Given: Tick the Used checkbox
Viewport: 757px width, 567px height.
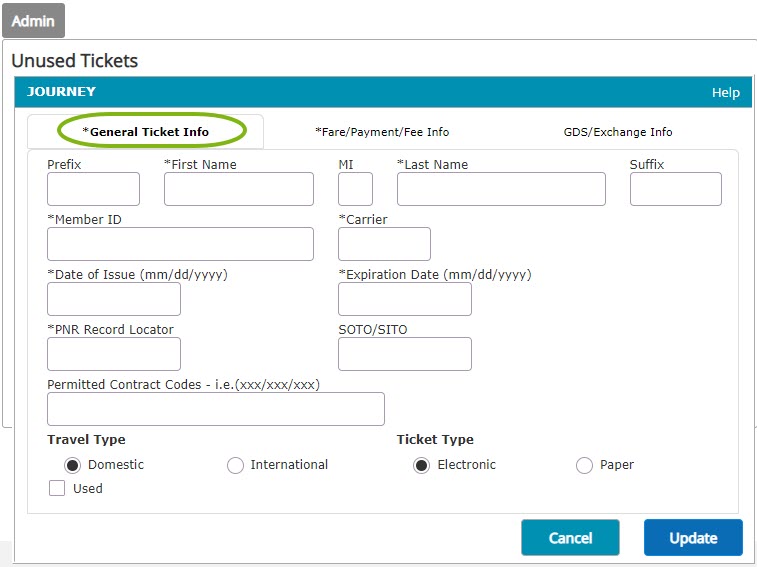Looking at the screenshot, I should [57, 488].
